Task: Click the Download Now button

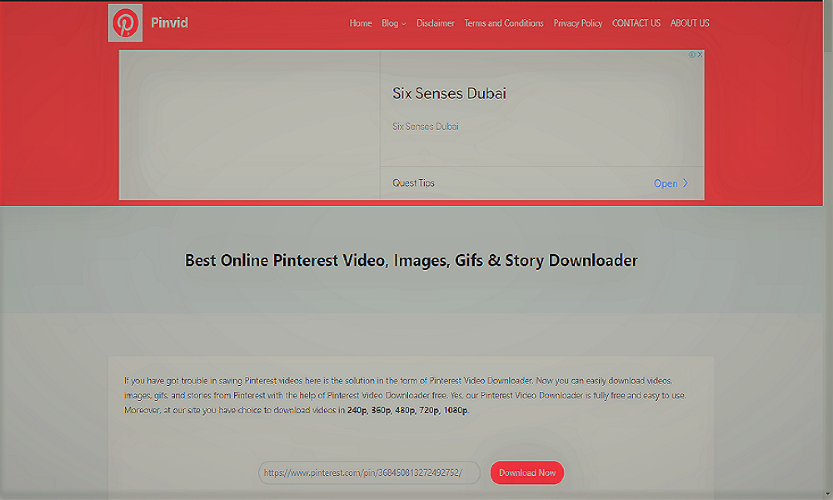Action: click(x=527, y=472)
